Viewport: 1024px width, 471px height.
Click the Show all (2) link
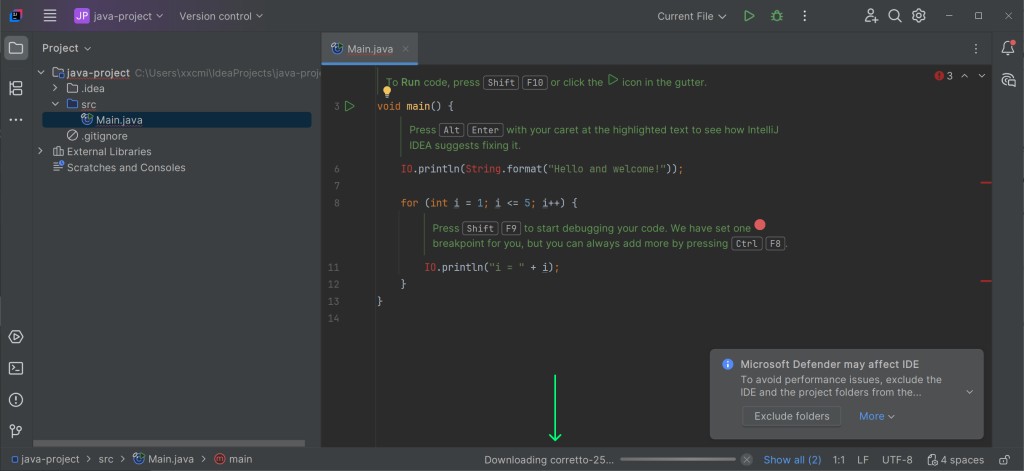792,460
